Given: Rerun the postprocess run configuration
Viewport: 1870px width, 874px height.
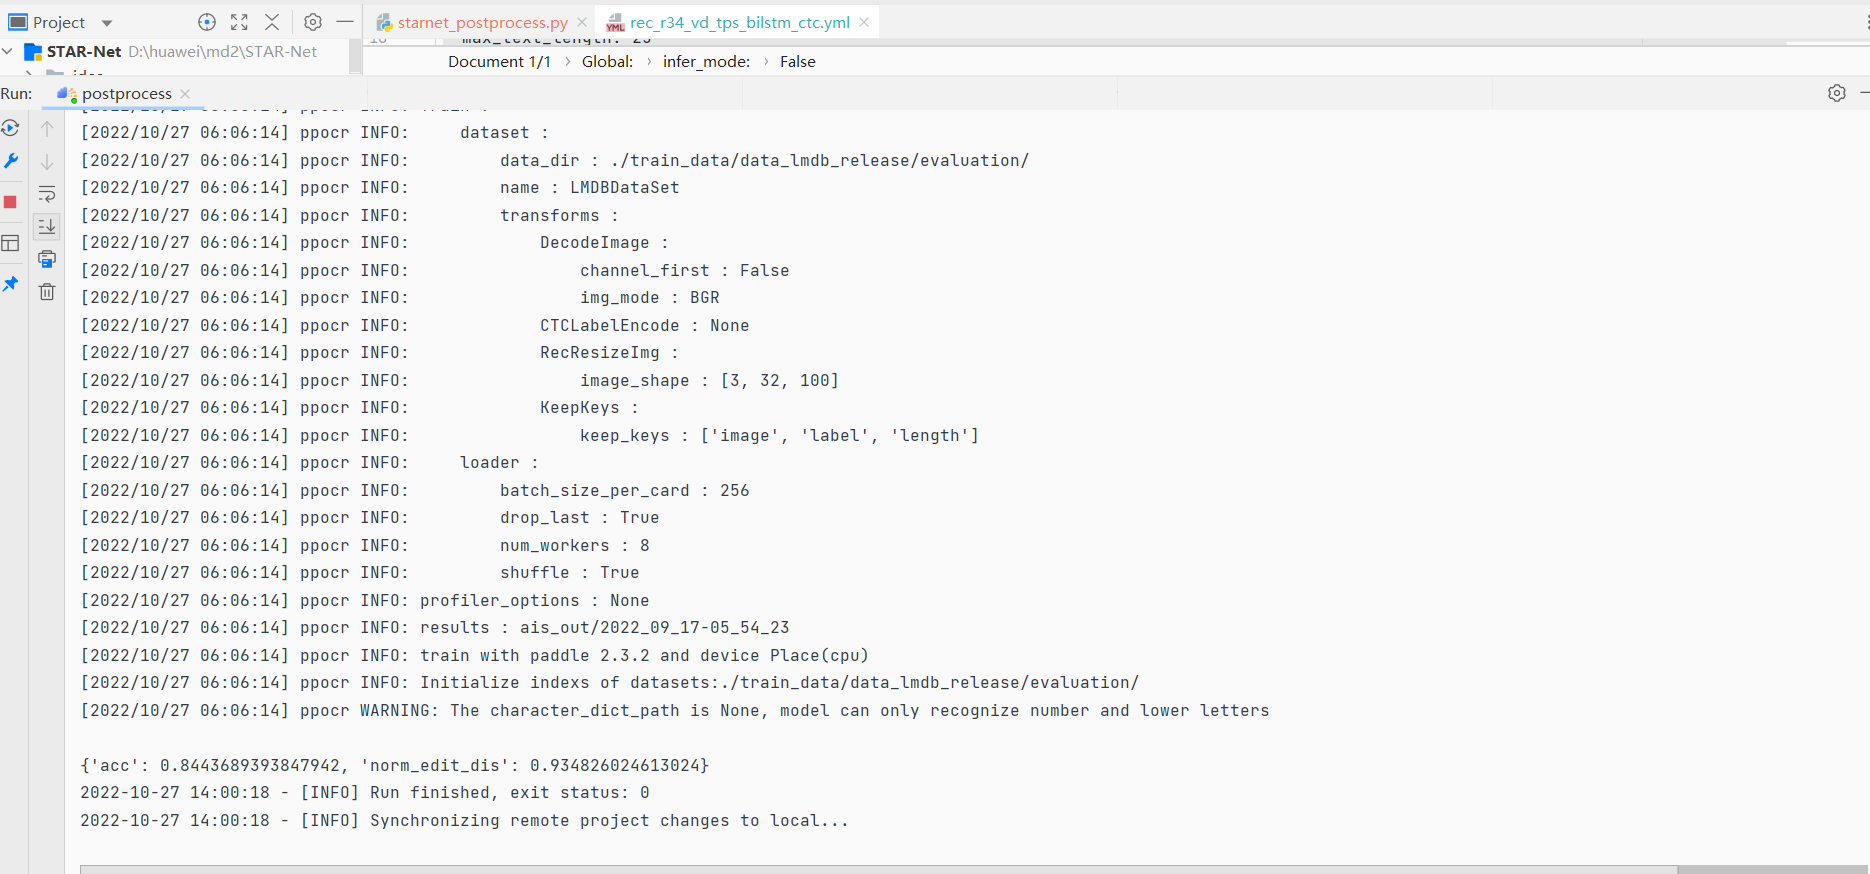Looking at the screenshot, I should tap(10, 128).
